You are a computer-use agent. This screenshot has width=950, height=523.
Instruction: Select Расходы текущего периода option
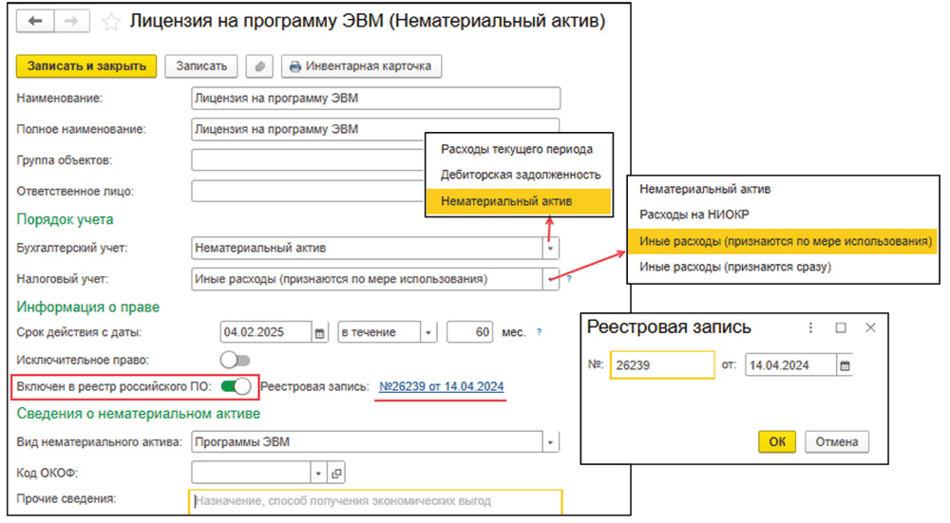click(x=517, y=149)
